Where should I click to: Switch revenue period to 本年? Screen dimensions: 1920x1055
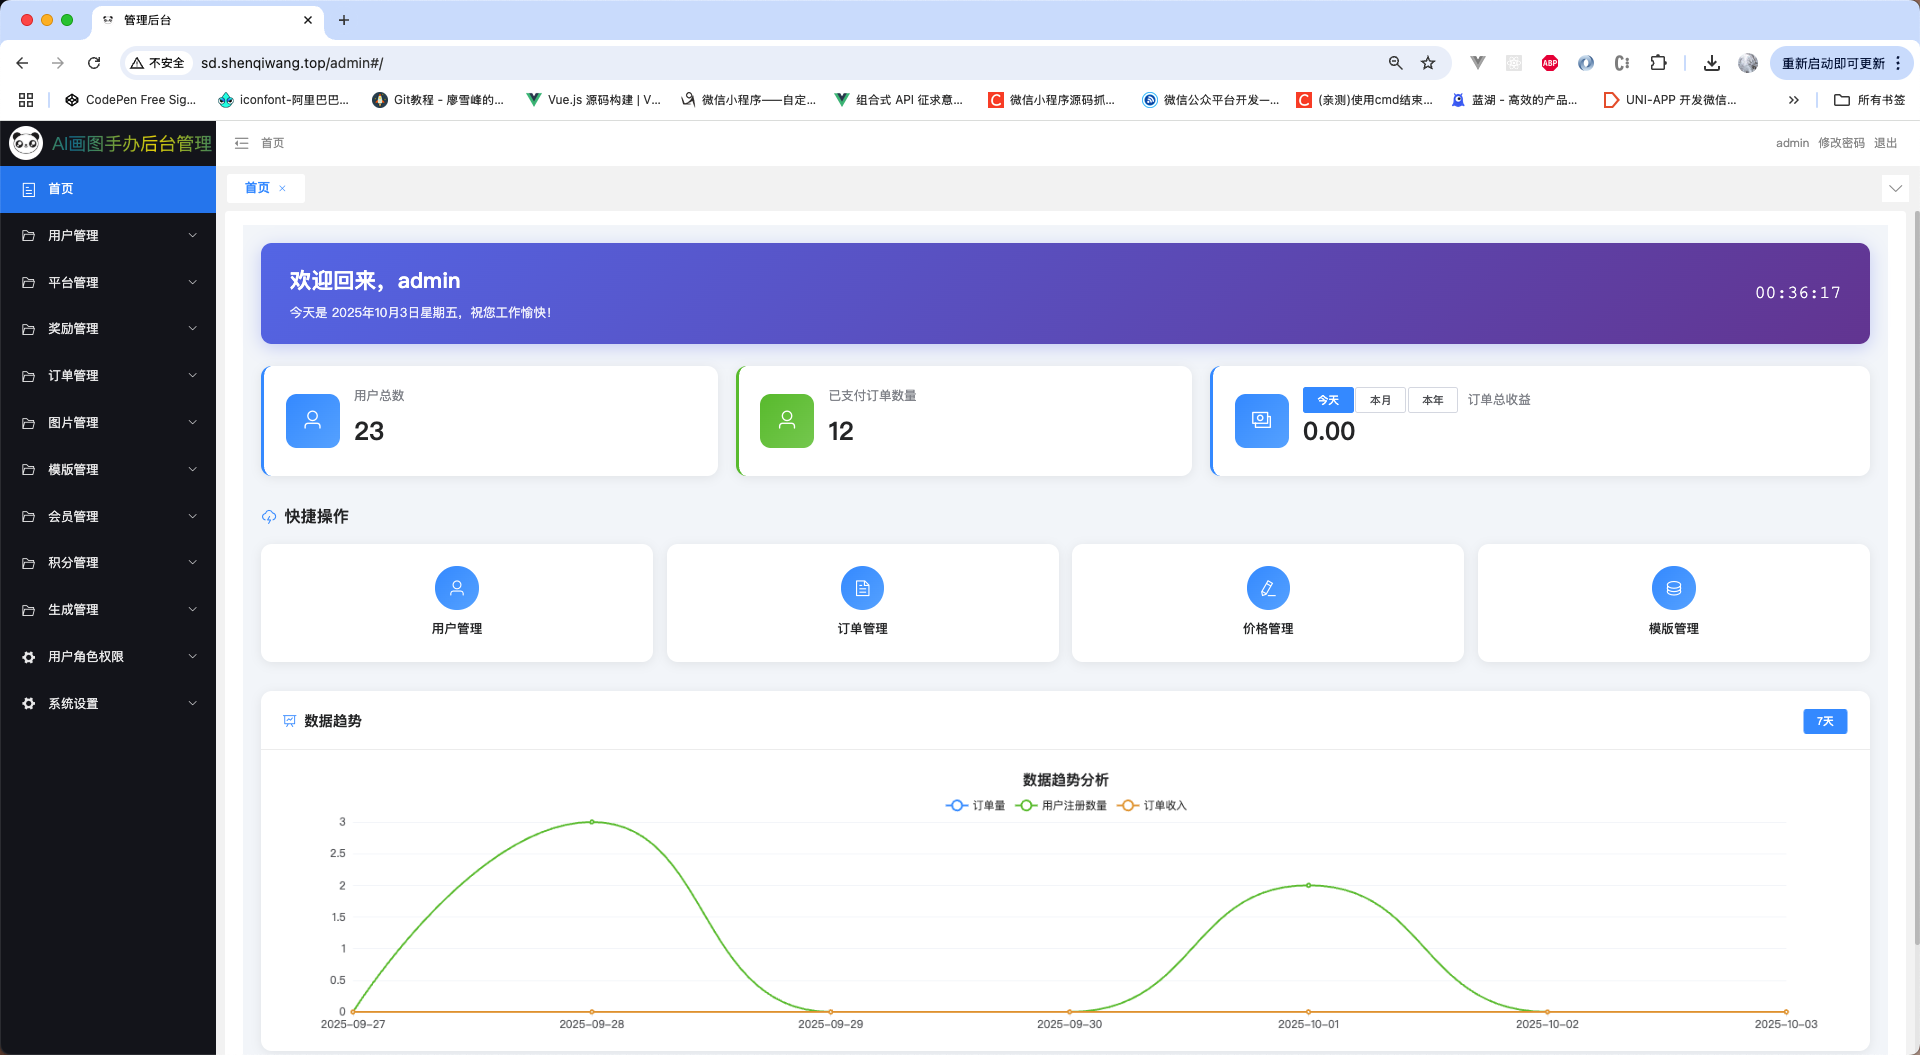coord(1432,400)
